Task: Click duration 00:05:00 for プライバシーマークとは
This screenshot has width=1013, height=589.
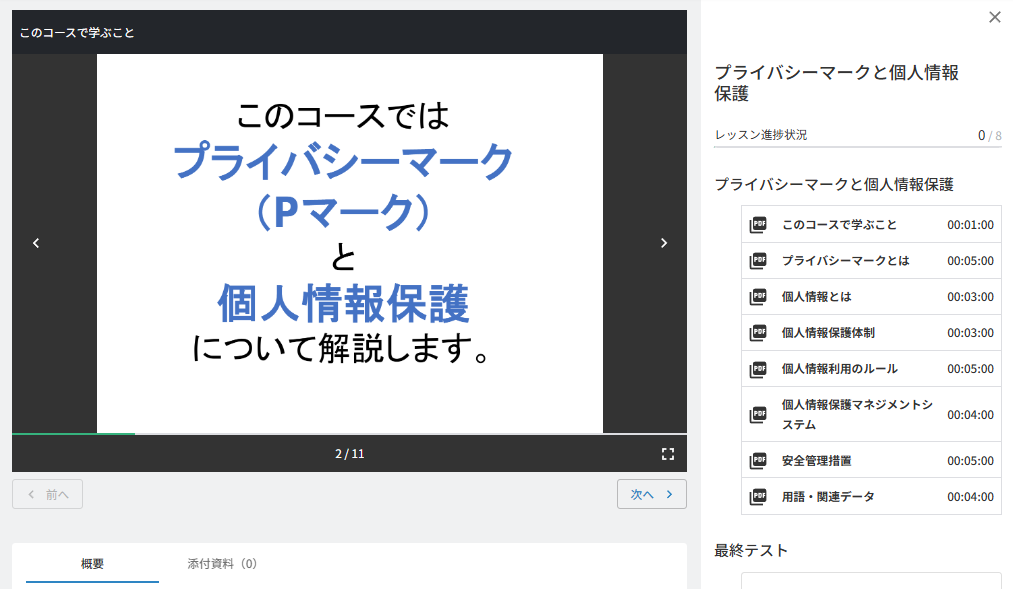Action: pyautogui.click(x=970, y=261)
